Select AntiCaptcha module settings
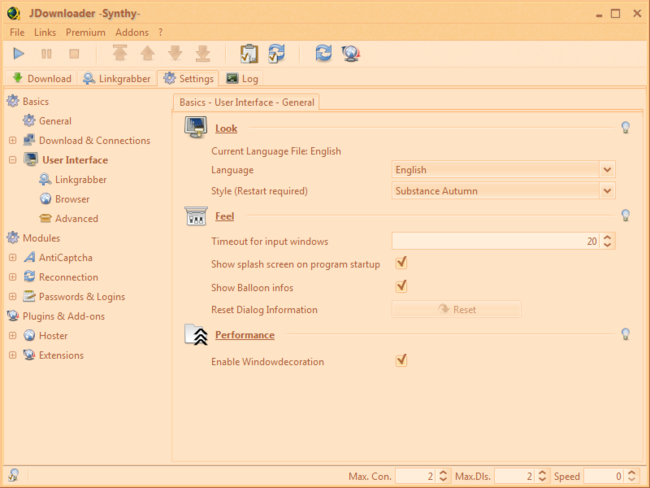Viewport: 650px width, 488px height. point(65,257)
